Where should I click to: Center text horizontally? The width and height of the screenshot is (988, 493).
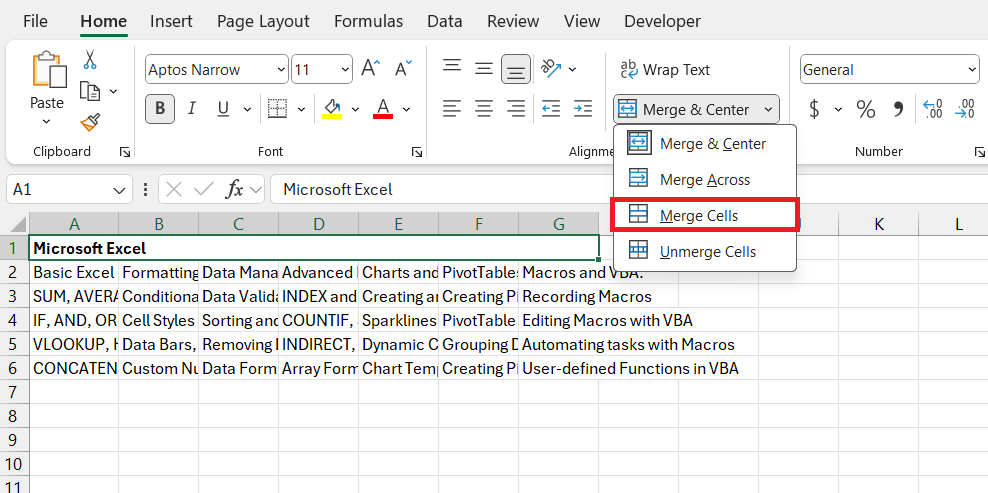(483, 109)
